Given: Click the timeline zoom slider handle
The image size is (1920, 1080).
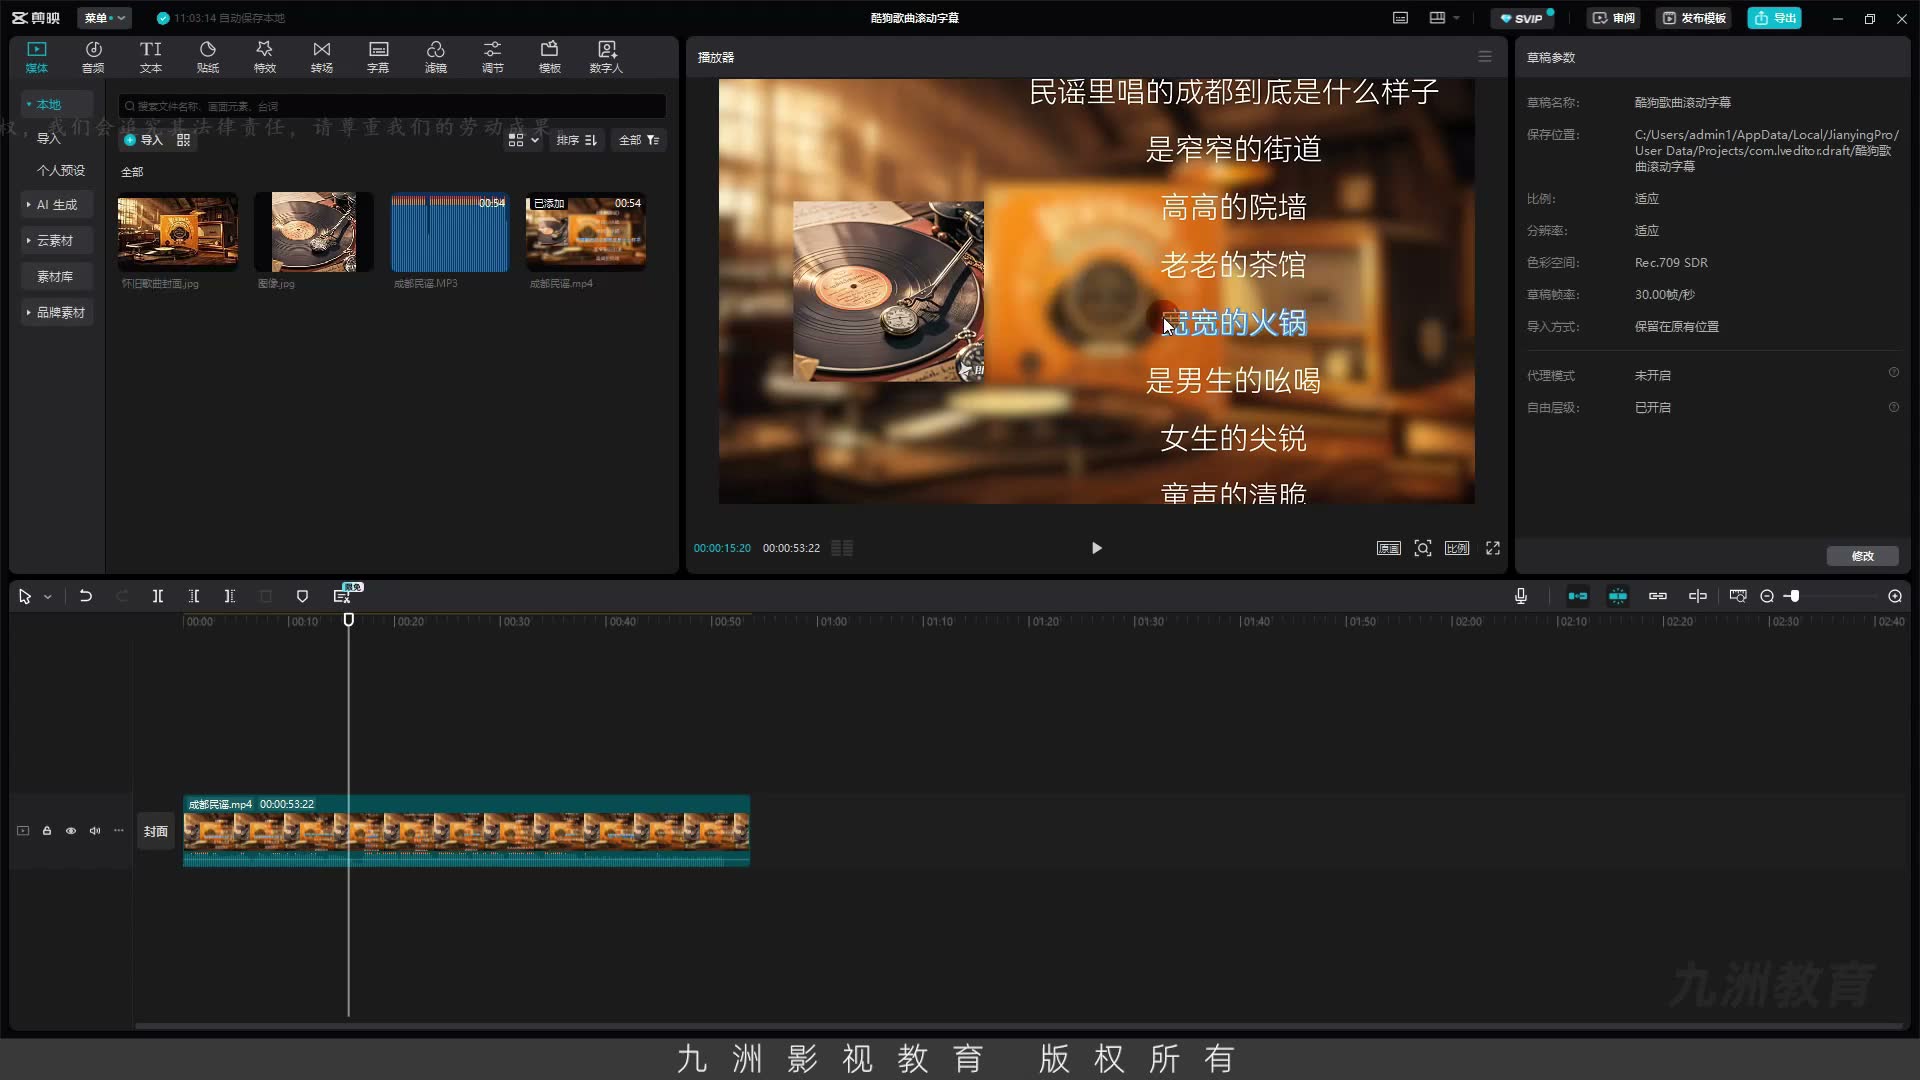Looking at the screenshot, I should pos(1795,596).
